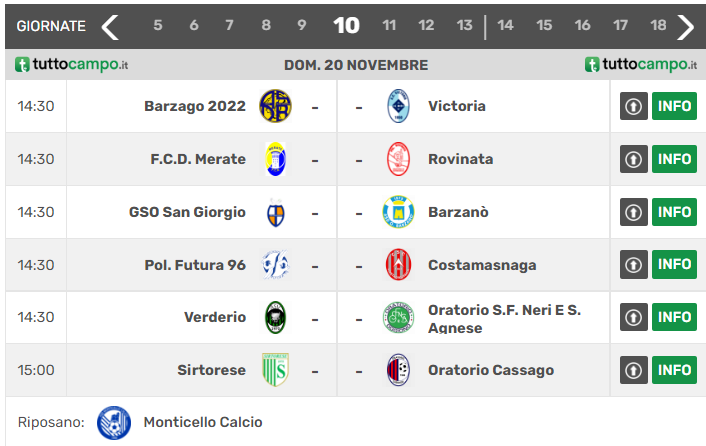The width and height of the screenshot is (706, 446).
Task: Show next matchdays with right arrow
Action: click(685, 26)
